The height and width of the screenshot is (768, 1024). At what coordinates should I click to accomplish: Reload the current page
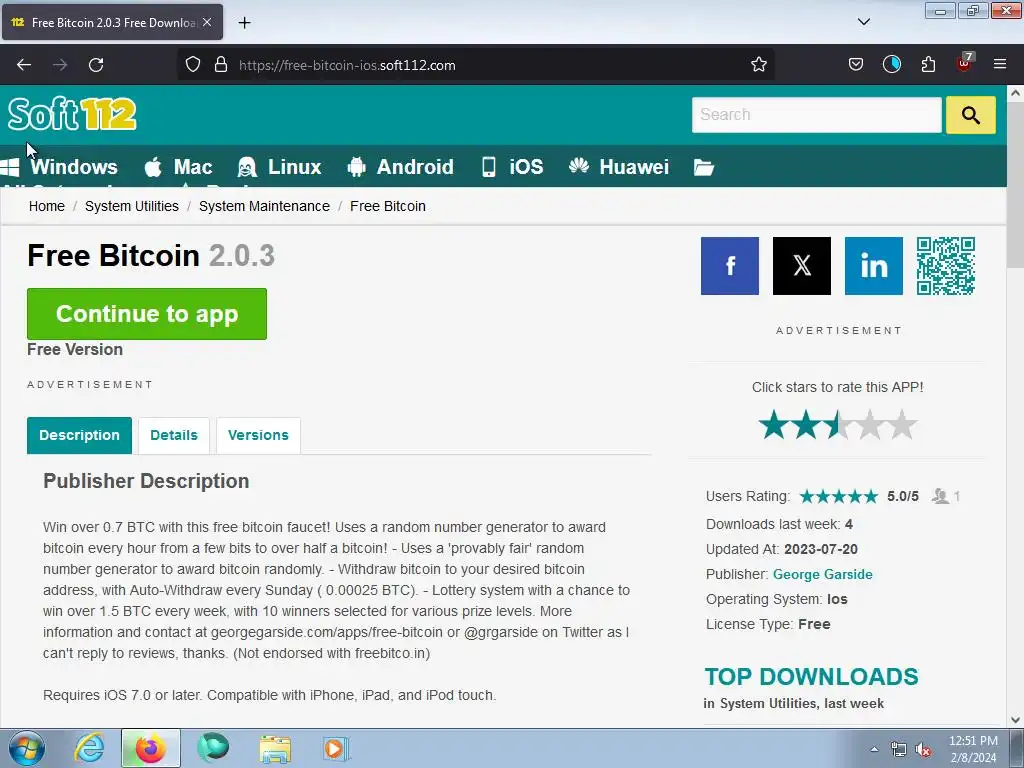coord(96,65)
